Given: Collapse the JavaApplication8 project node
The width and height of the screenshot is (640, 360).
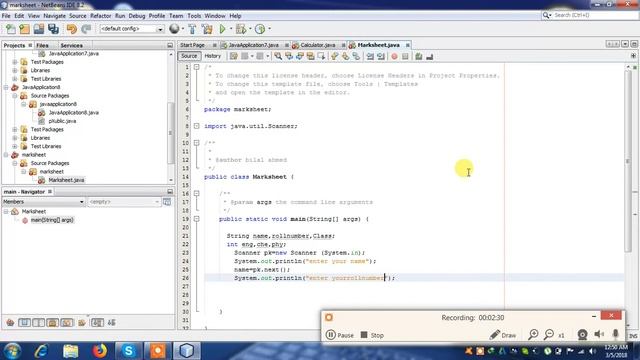Looking at the screenshot, I should [x=6, y=87].
